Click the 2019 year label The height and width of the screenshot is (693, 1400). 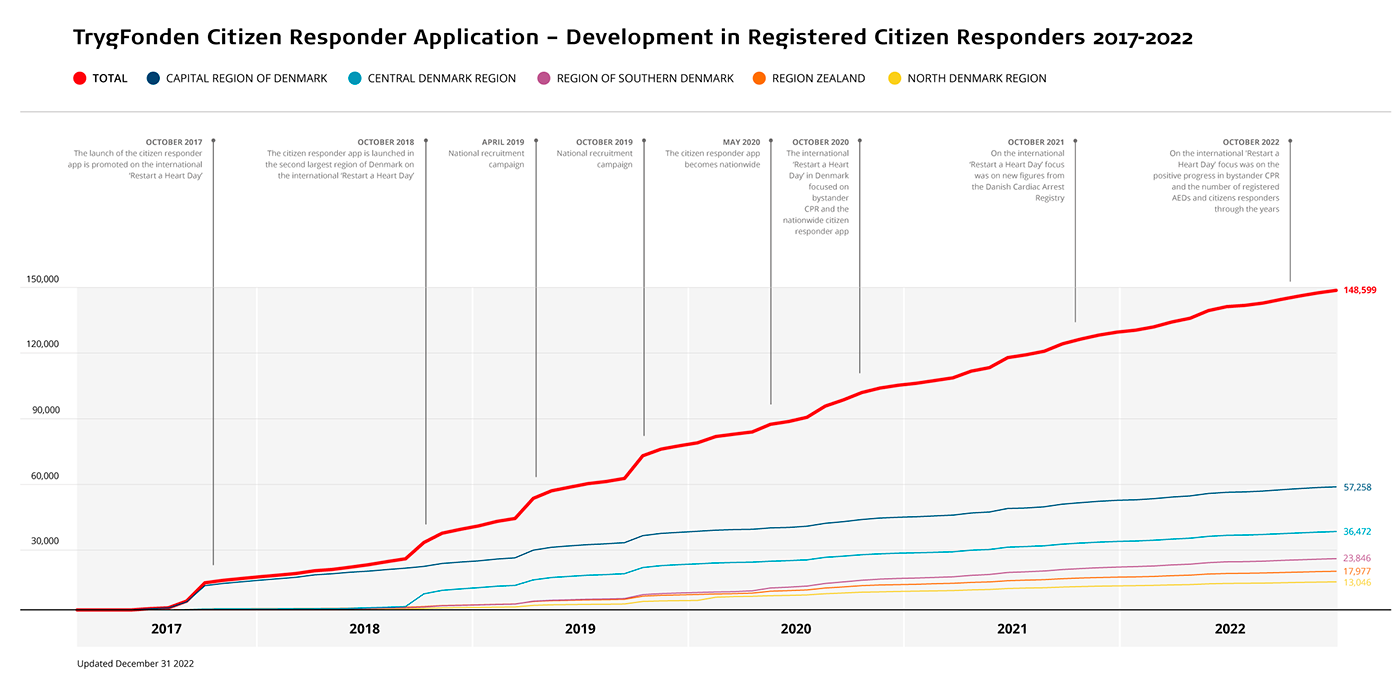coord(580,629)
